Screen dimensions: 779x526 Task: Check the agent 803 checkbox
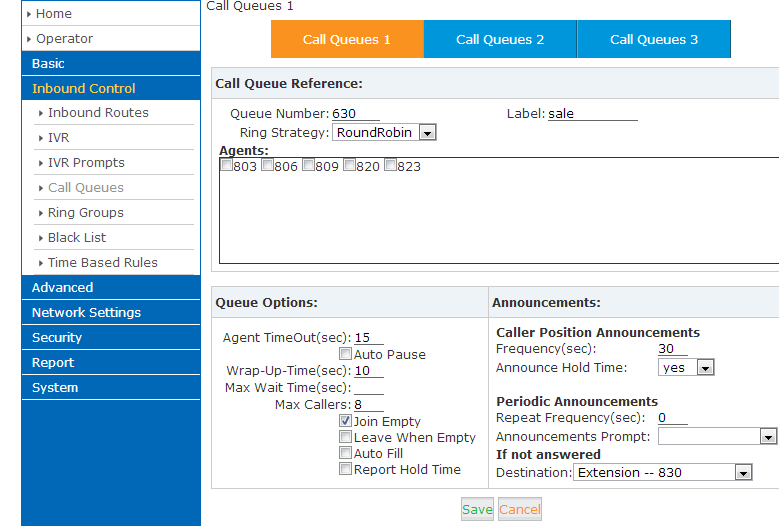(226, 166)
